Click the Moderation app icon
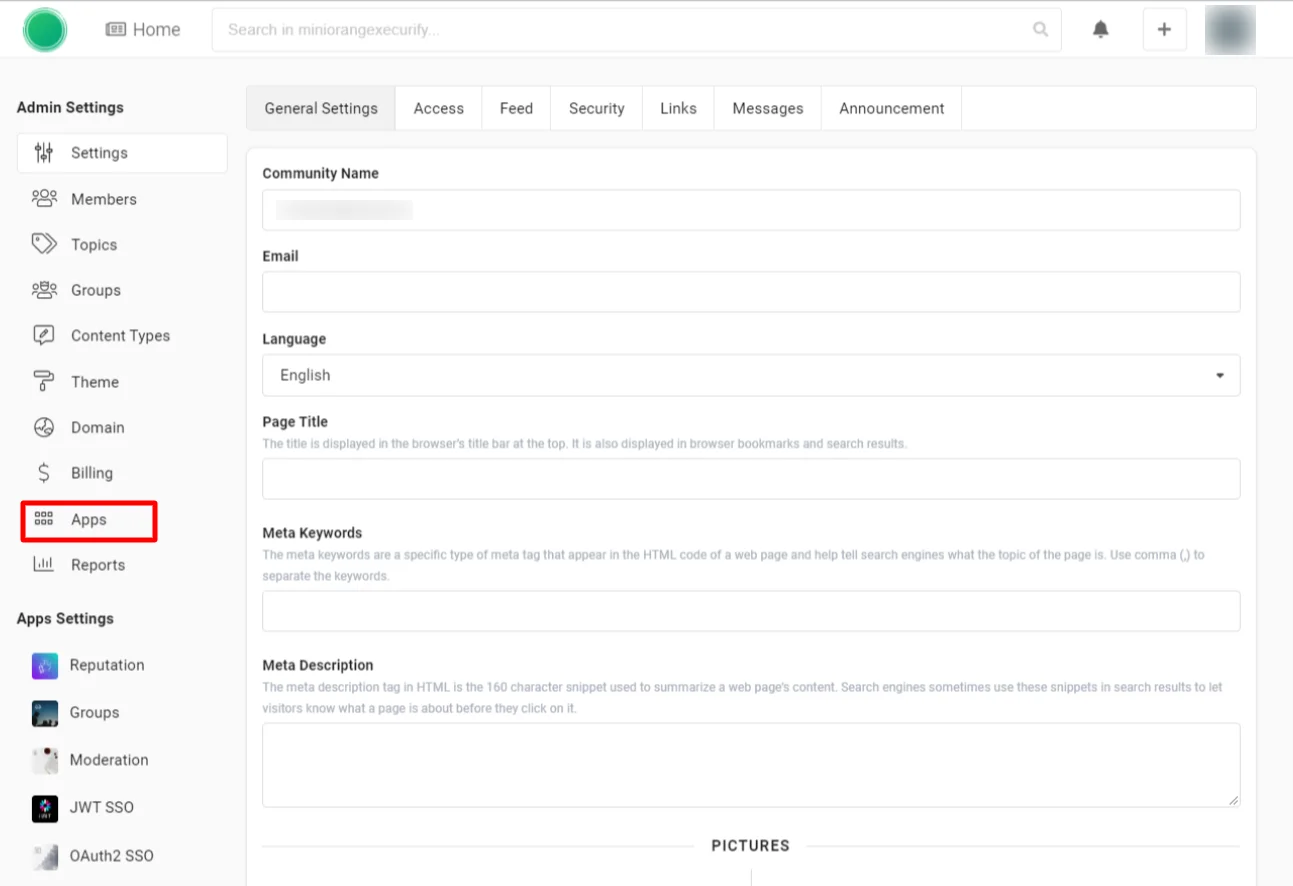Viewport: 1293px width, 886px height. click(x=44, y=760)
